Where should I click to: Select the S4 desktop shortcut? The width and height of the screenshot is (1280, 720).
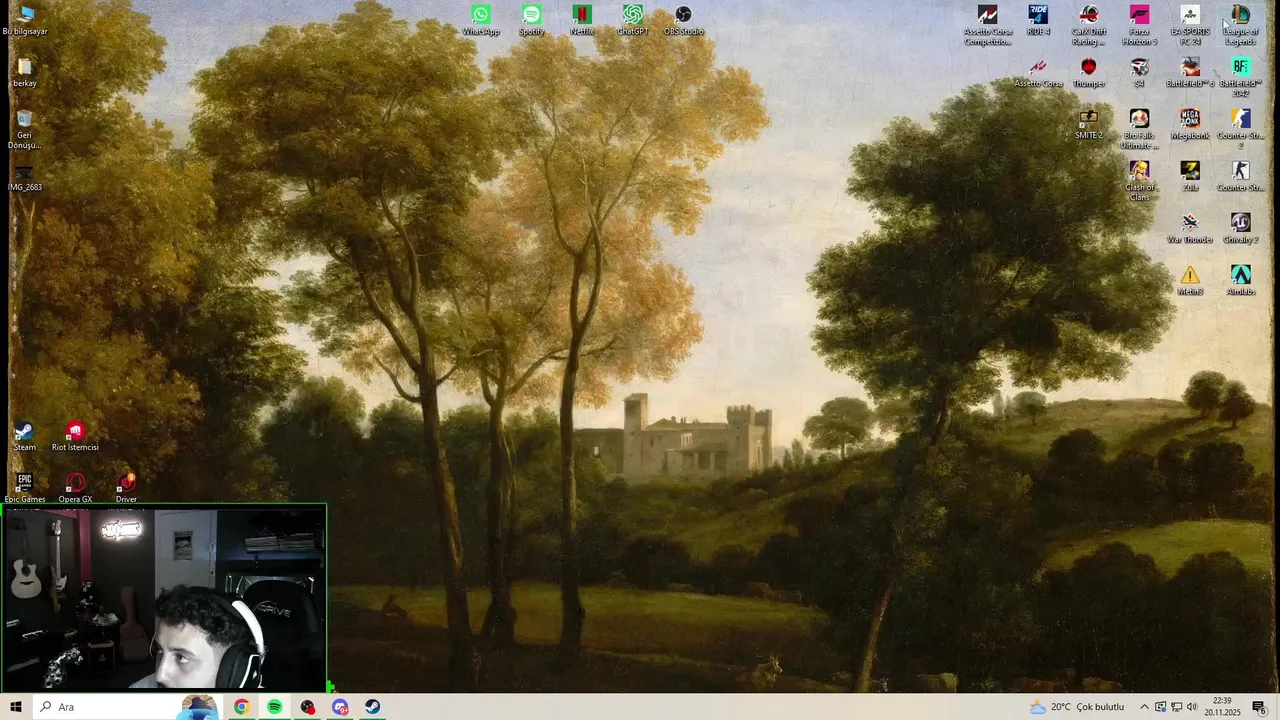click(1139, 73)
